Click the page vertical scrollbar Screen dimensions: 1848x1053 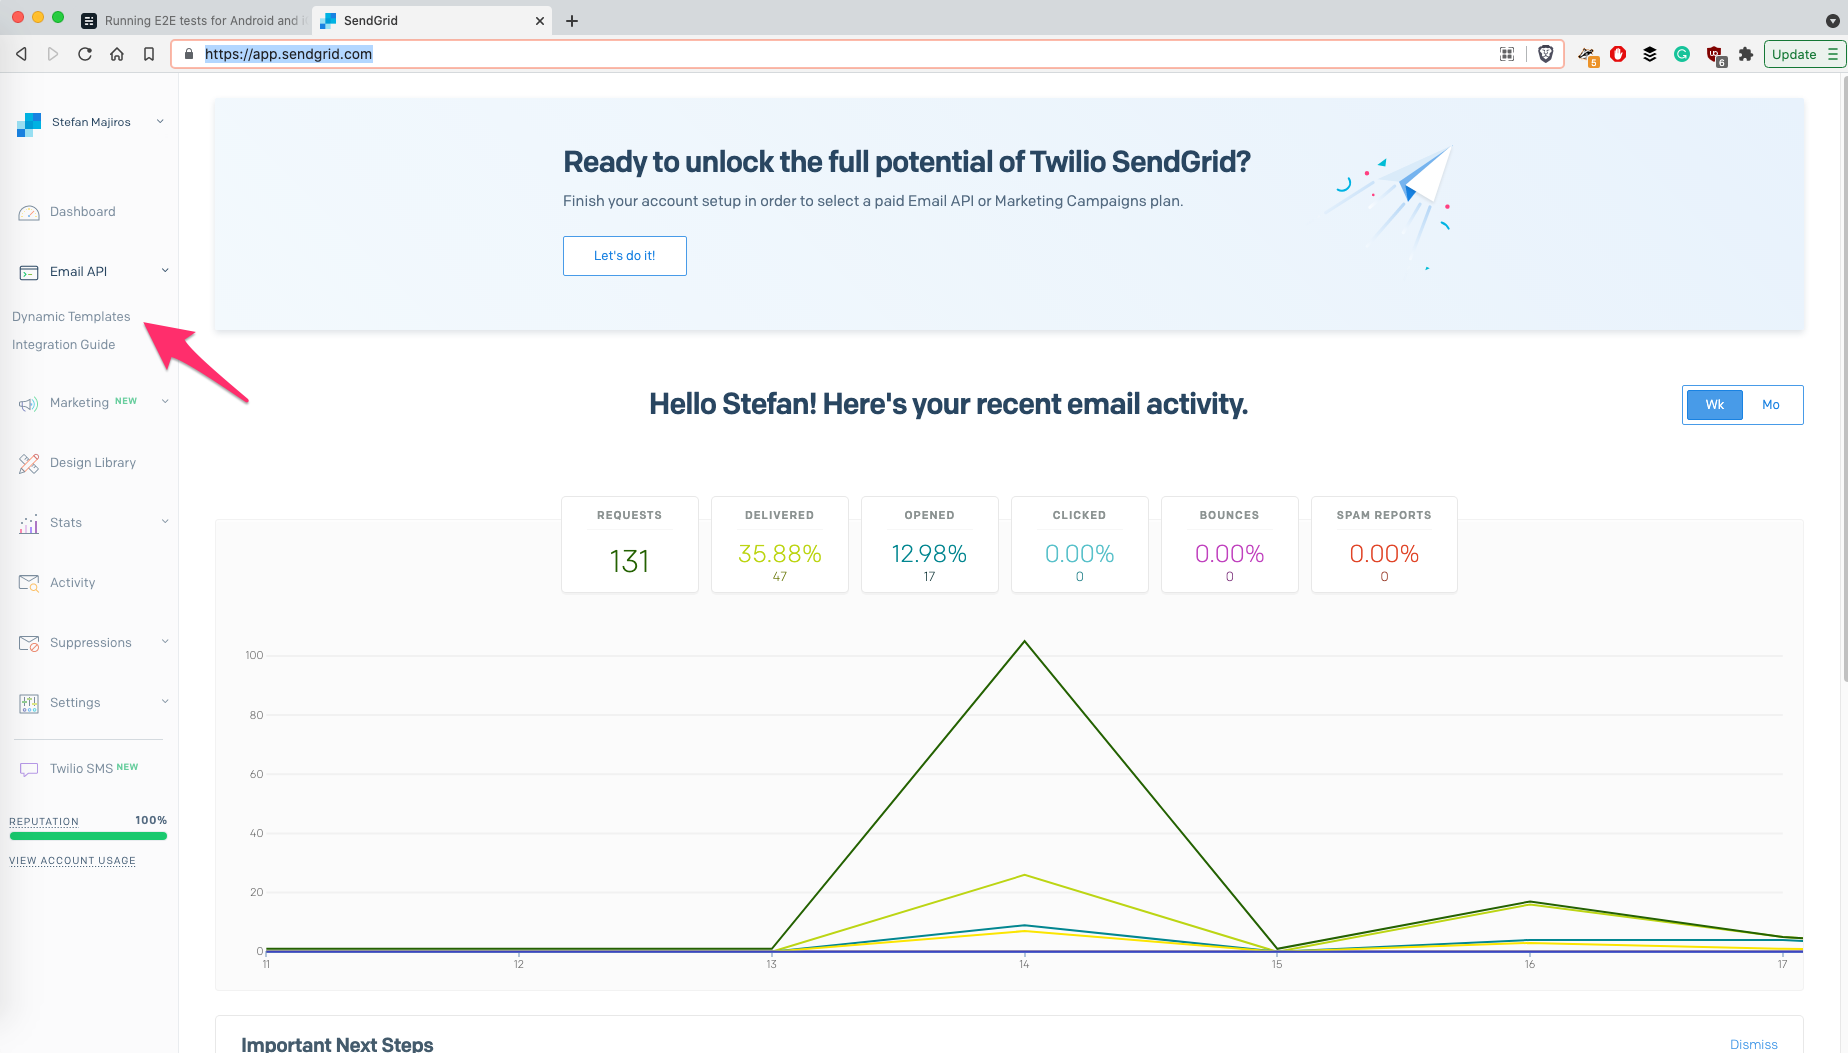click(x=1844, y=380)
